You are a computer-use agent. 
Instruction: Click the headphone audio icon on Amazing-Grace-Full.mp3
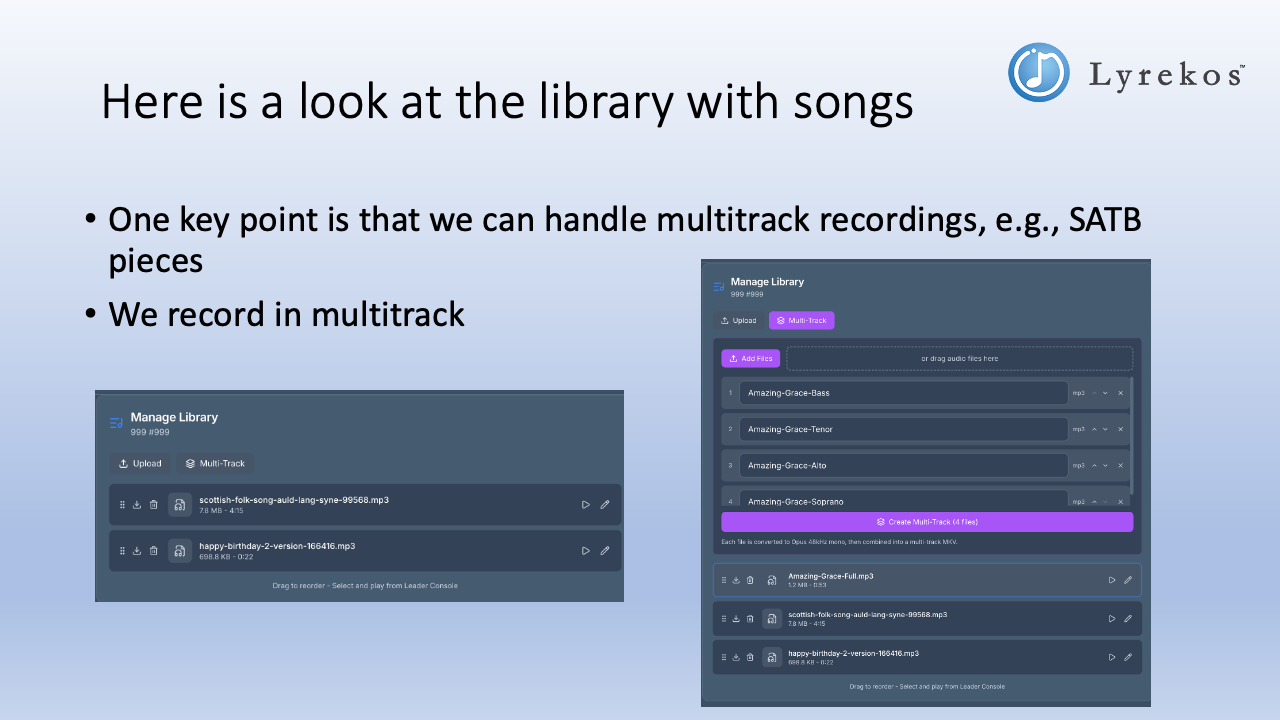[x=771, y=580]
